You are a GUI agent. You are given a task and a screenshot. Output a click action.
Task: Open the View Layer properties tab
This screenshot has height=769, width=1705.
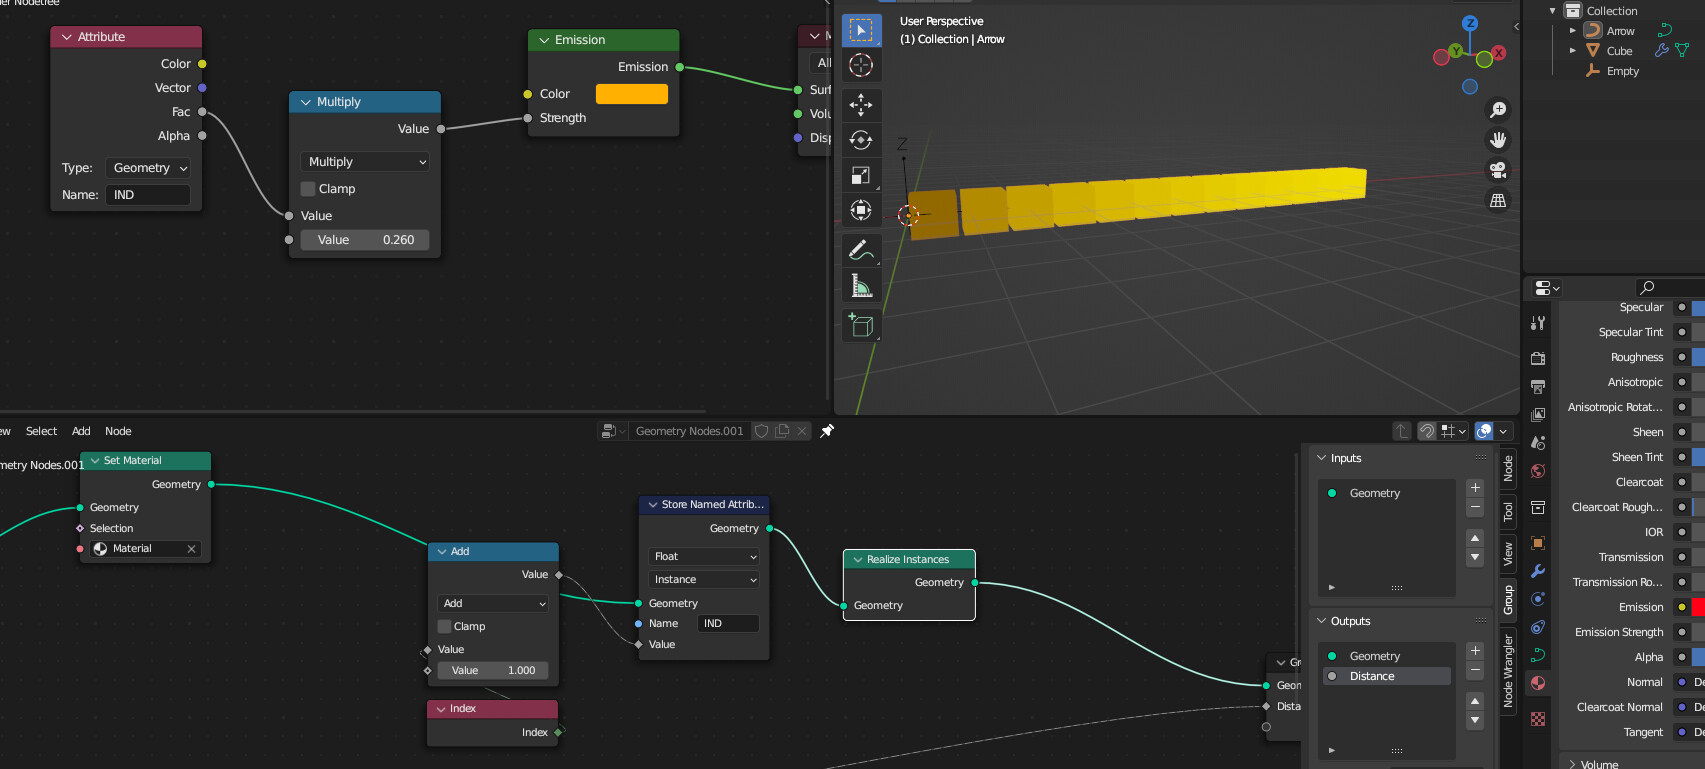1538,414
